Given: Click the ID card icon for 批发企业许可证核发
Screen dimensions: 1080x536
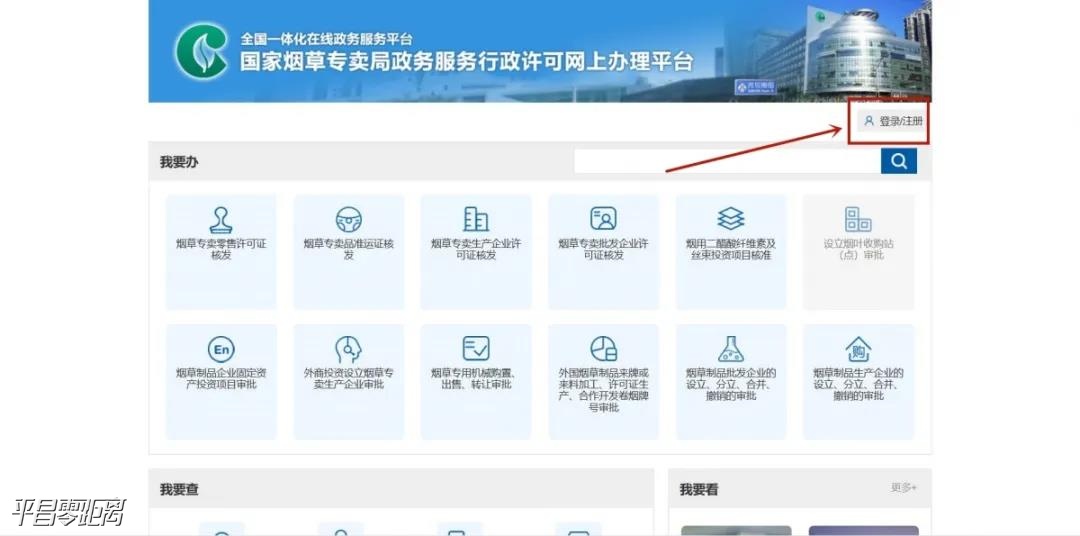Looking at the screenshot, I should click(x=603, y=219).
